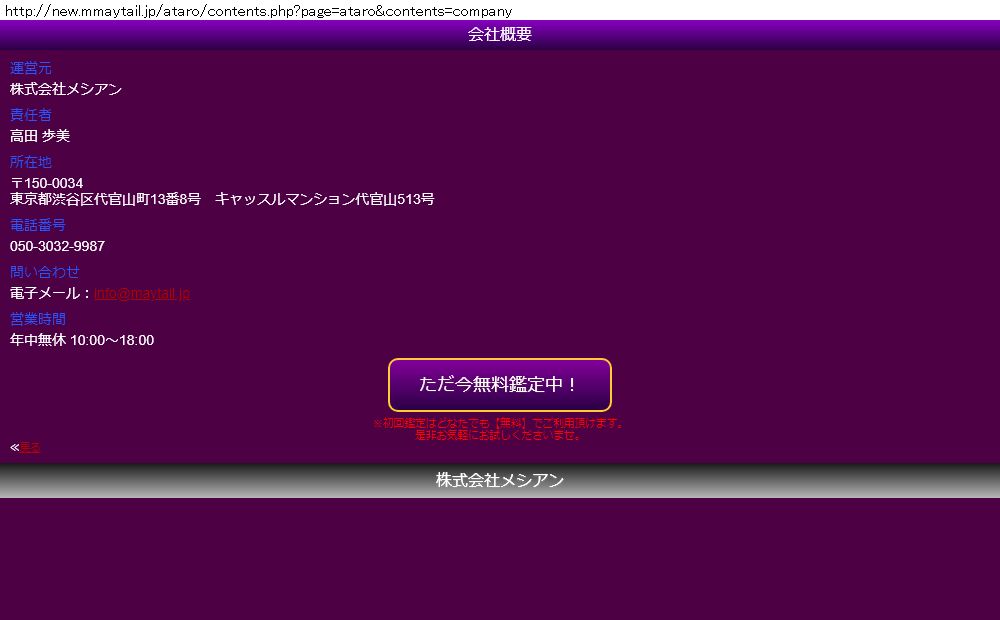Click the ただ今無料鑑定中！ button
The width and height of the screenshot is (1000, 620).
(499, 385)
